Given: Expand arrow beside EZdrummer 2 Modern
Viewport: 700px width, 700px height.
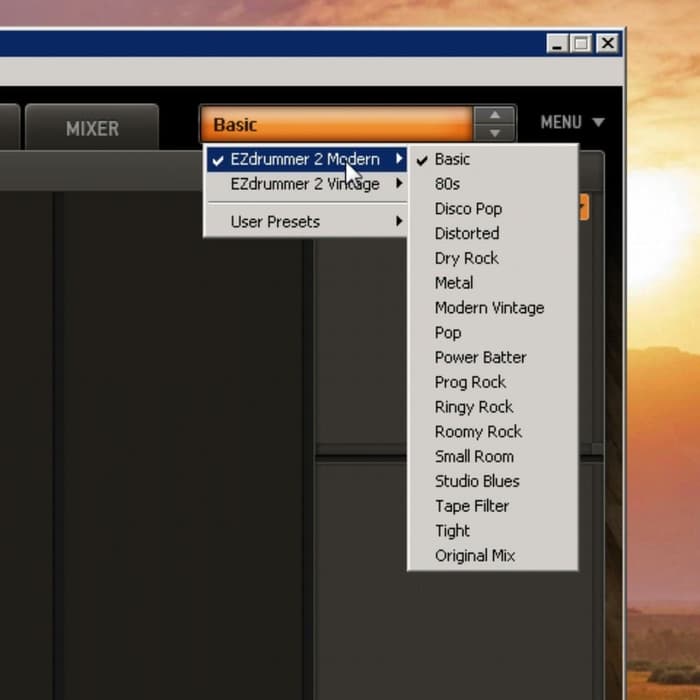Looking at the screenshot, I should pyautogui.click(x=399, y=158).
